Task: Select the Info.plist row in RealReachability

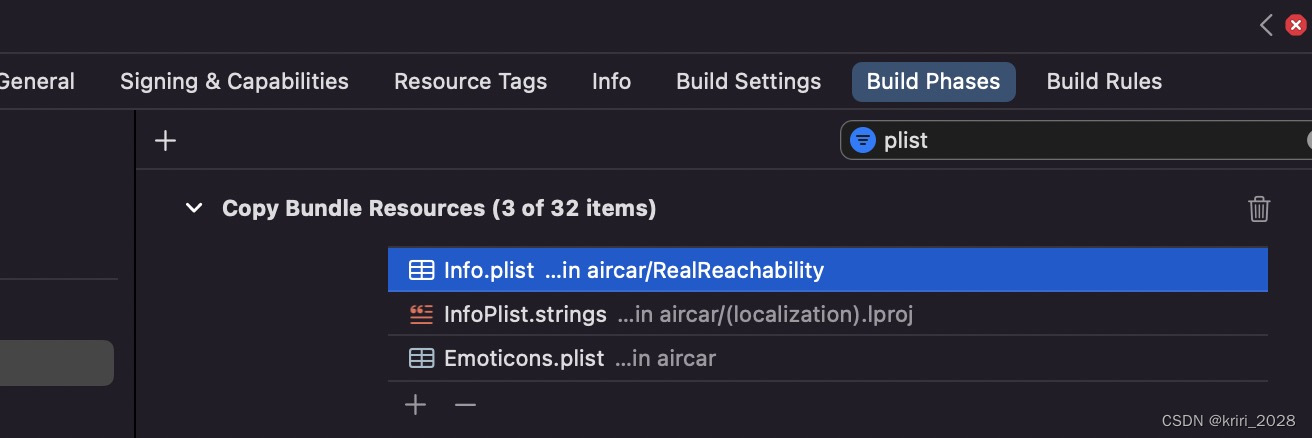Action: pos(828,270)
